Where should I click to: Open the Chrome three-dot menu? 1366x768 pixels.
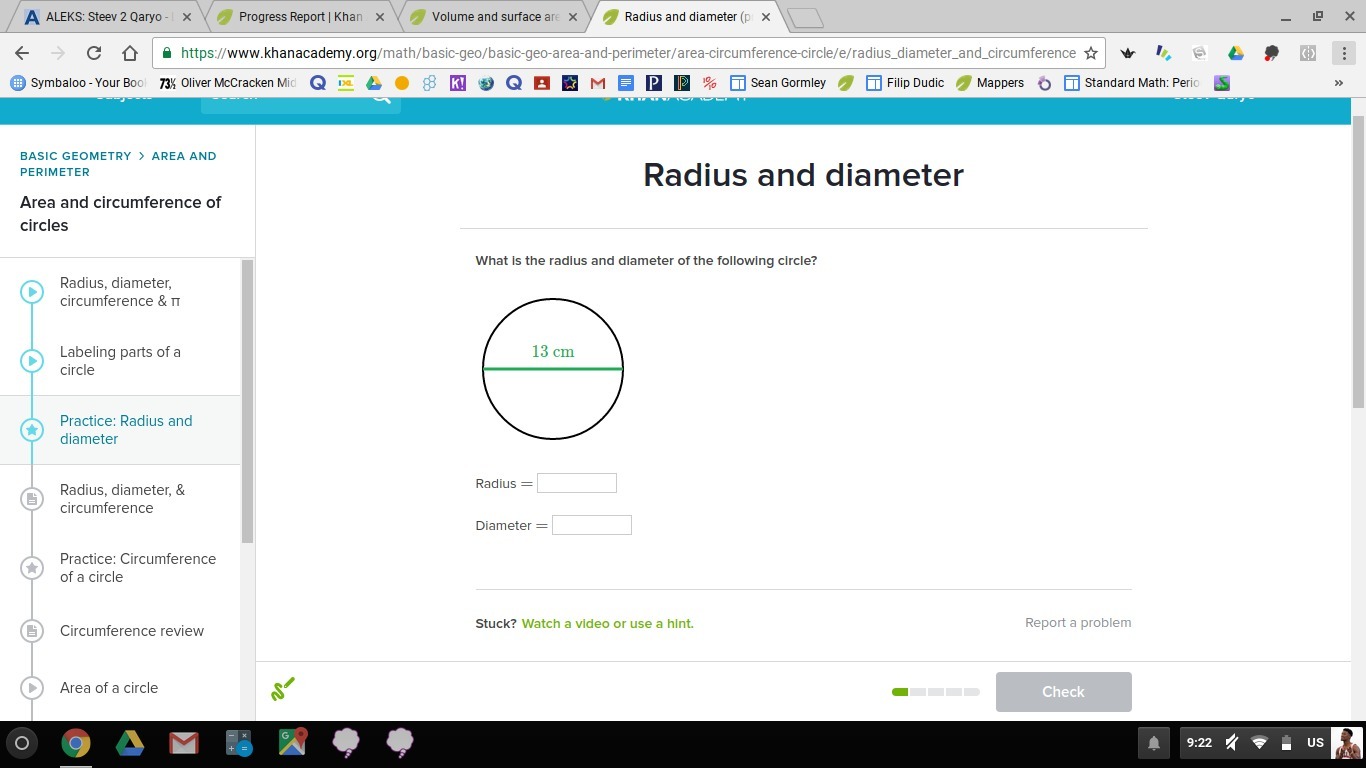1343,53
